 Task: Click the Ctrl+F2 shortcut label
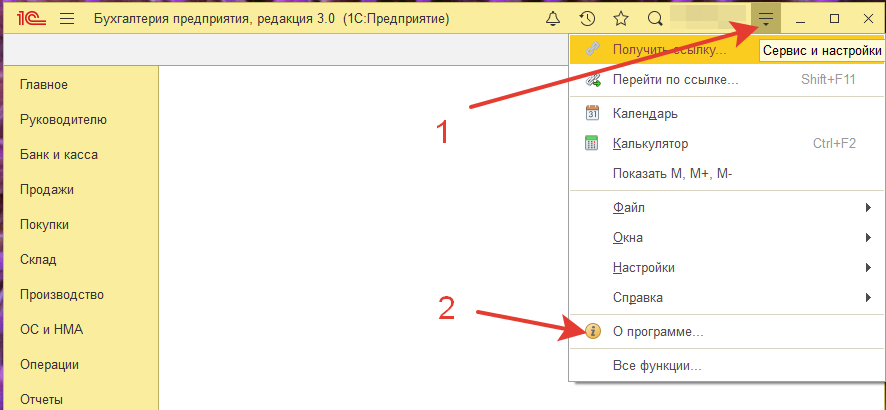[835, 143]
